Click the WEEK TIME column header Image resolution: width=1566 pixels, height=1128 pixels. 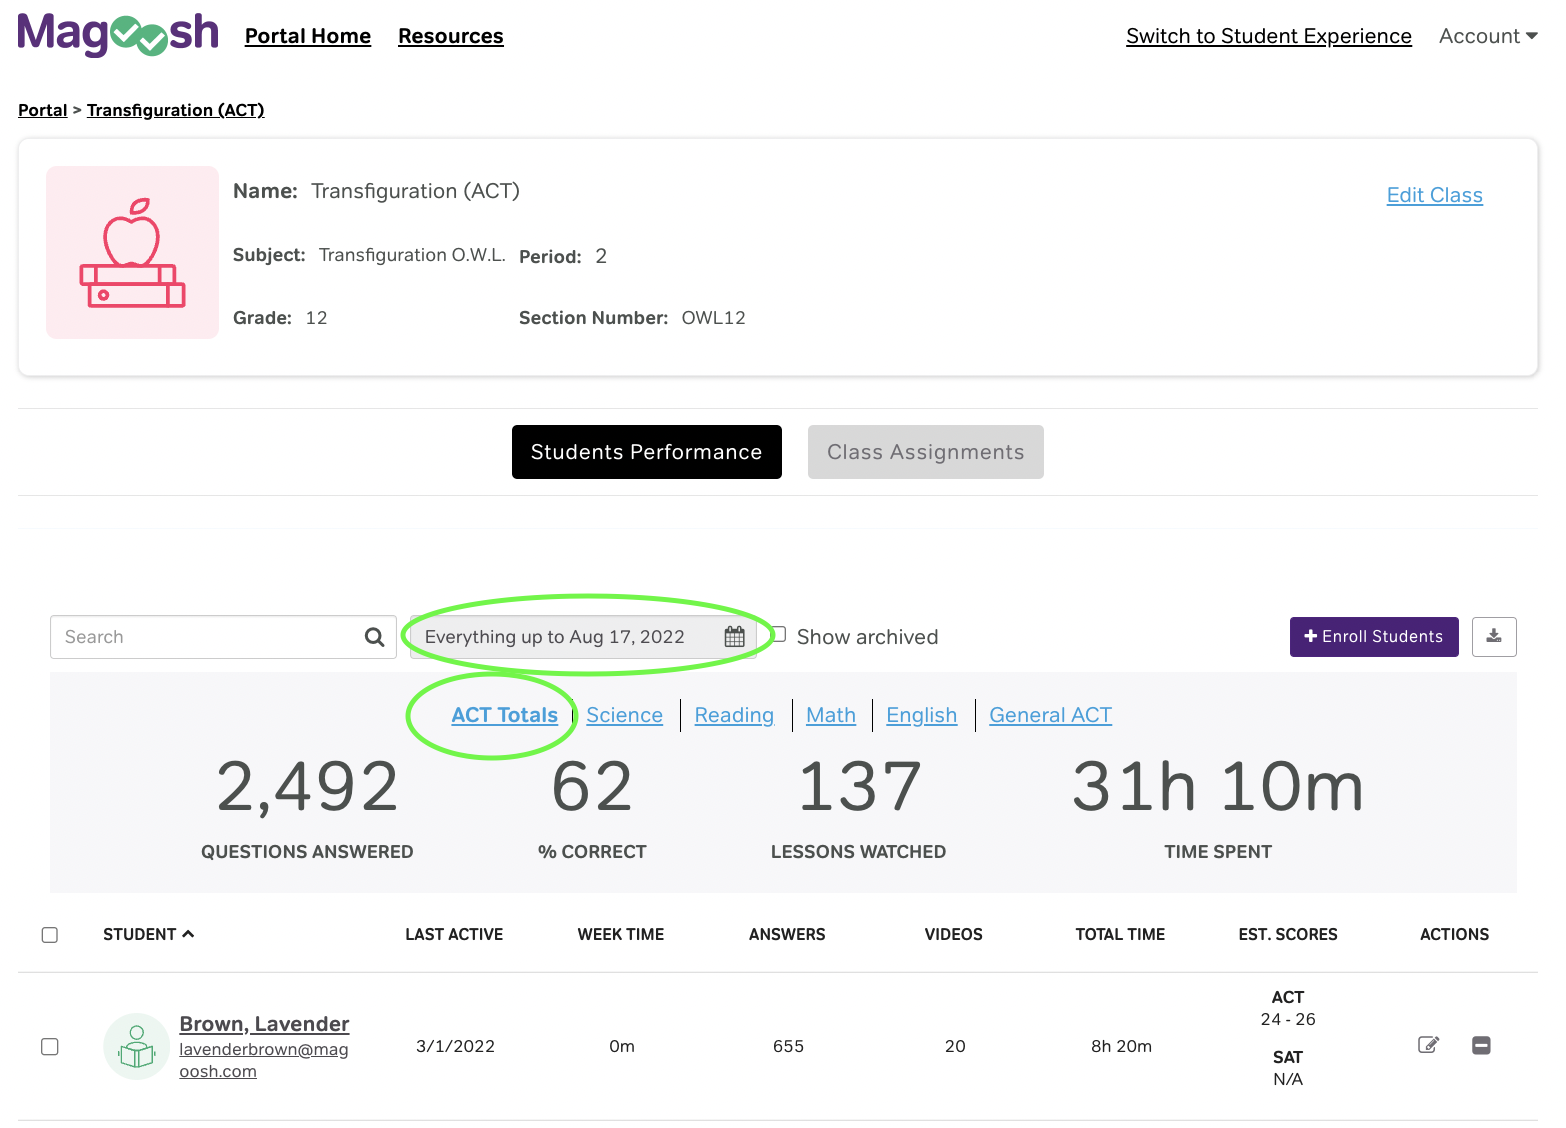tap(621, 934)
